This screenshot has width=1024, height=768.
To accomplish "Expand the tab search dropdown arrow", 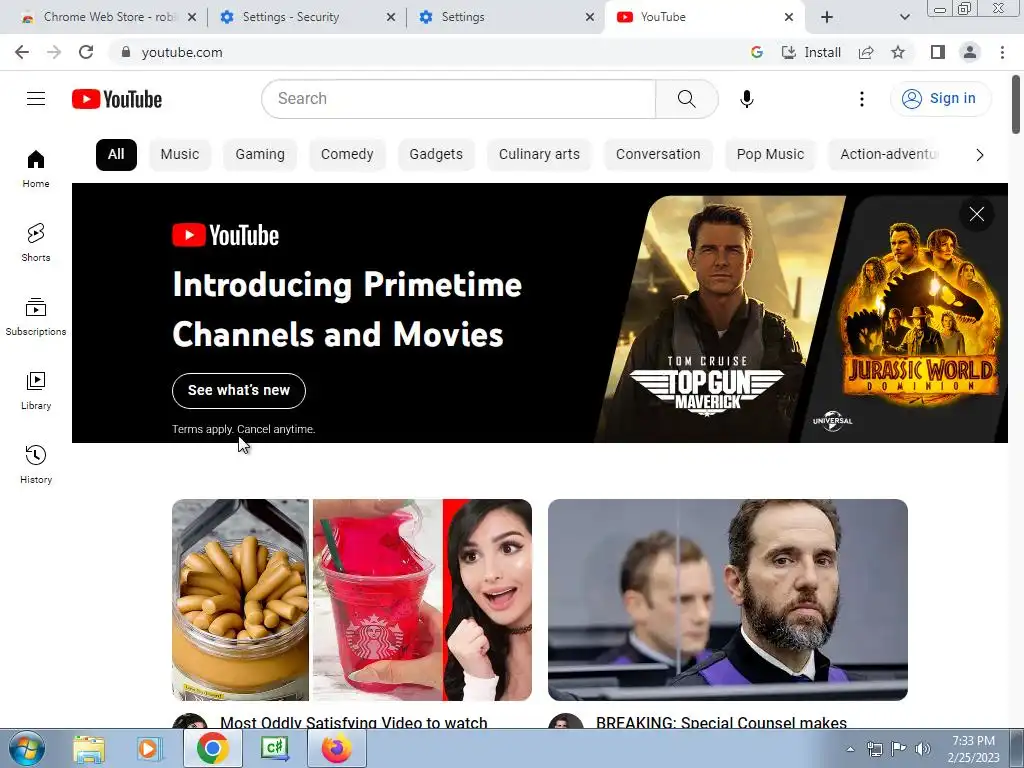I will click(904, 17).
